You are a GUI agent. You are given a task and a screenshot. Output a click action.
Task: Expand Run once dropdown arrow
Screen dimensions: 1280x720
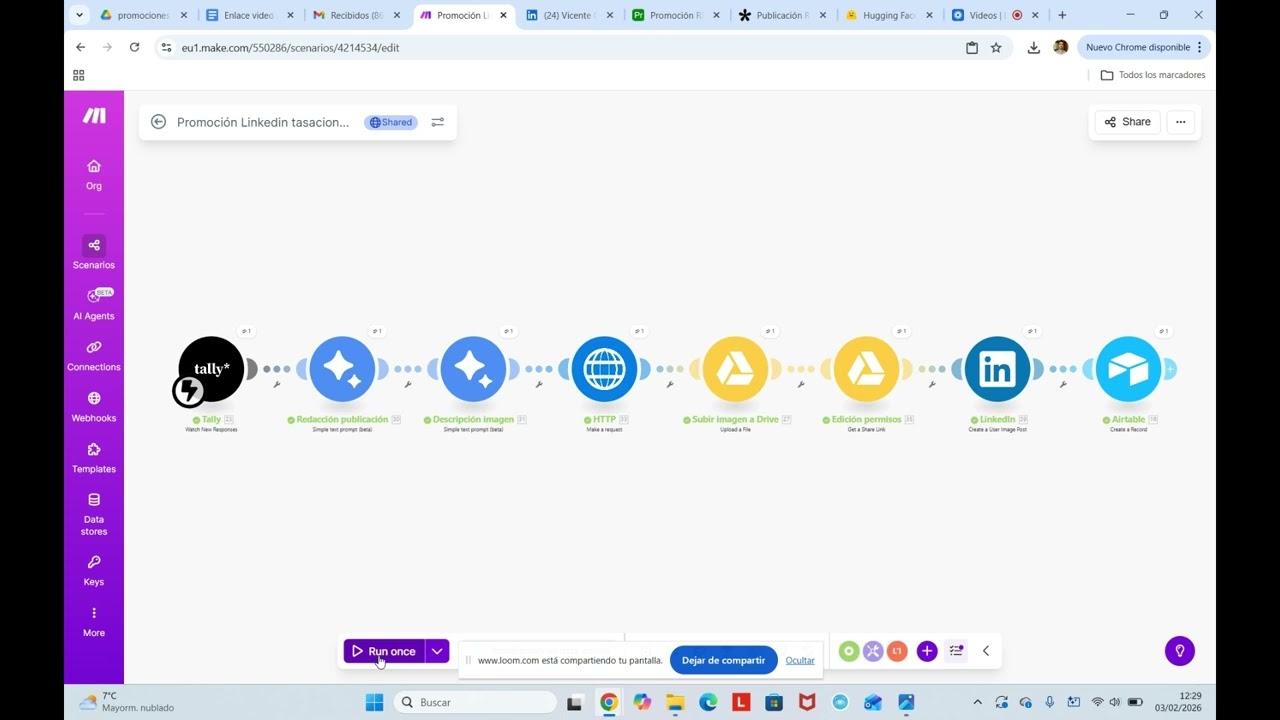tap(437, 651)
